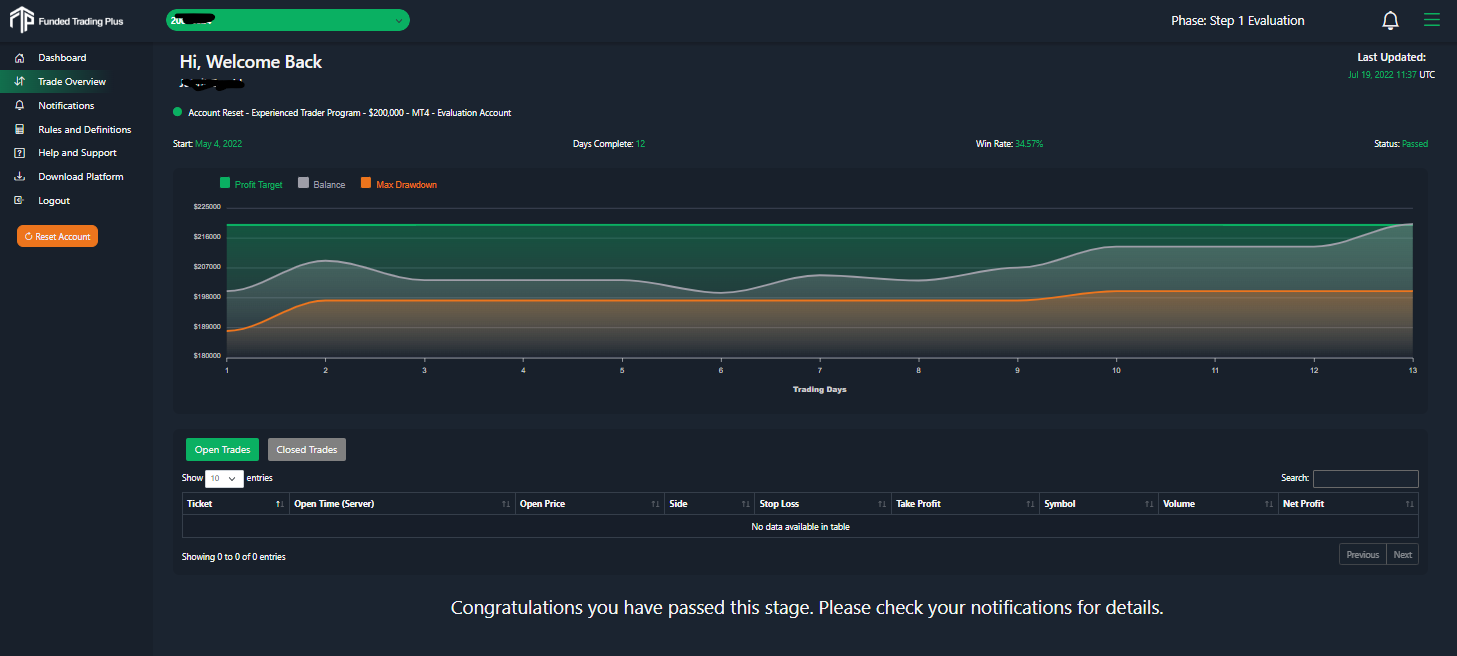Open Rules and Definitions page
Viewport: 1457px width, 656px height.
pos(85,130)
